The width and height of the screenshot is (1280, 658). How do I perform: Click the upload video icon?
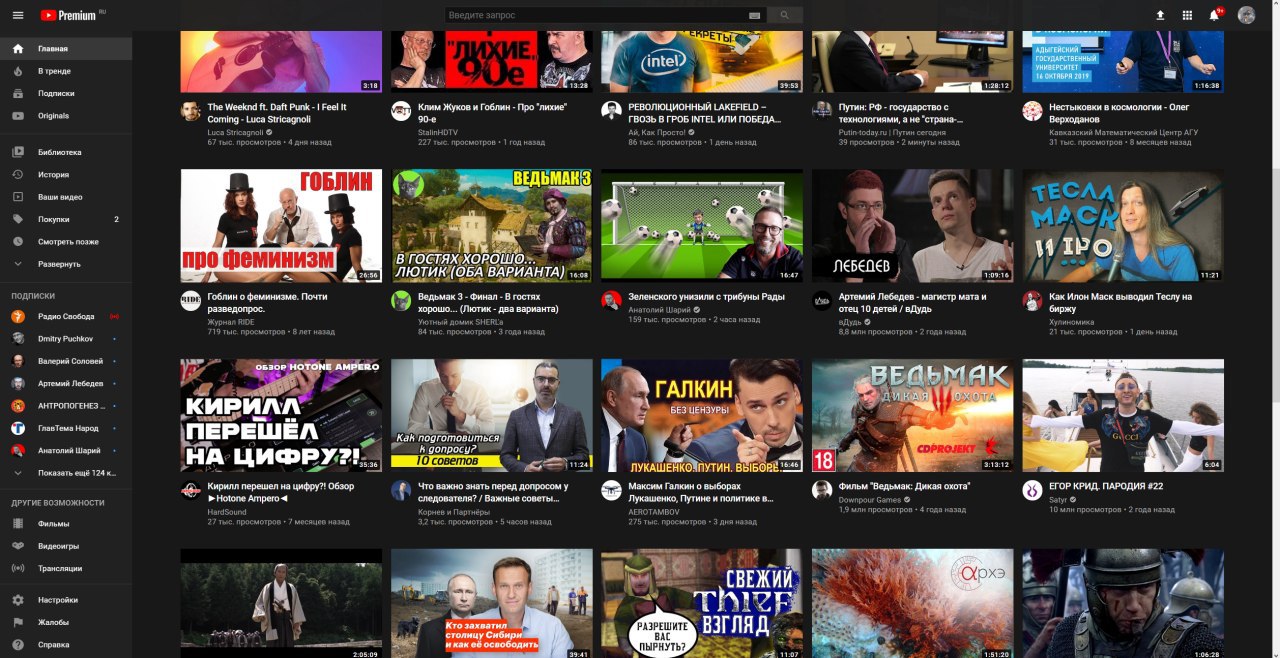pyautogui.click(x=1160, y=15)
